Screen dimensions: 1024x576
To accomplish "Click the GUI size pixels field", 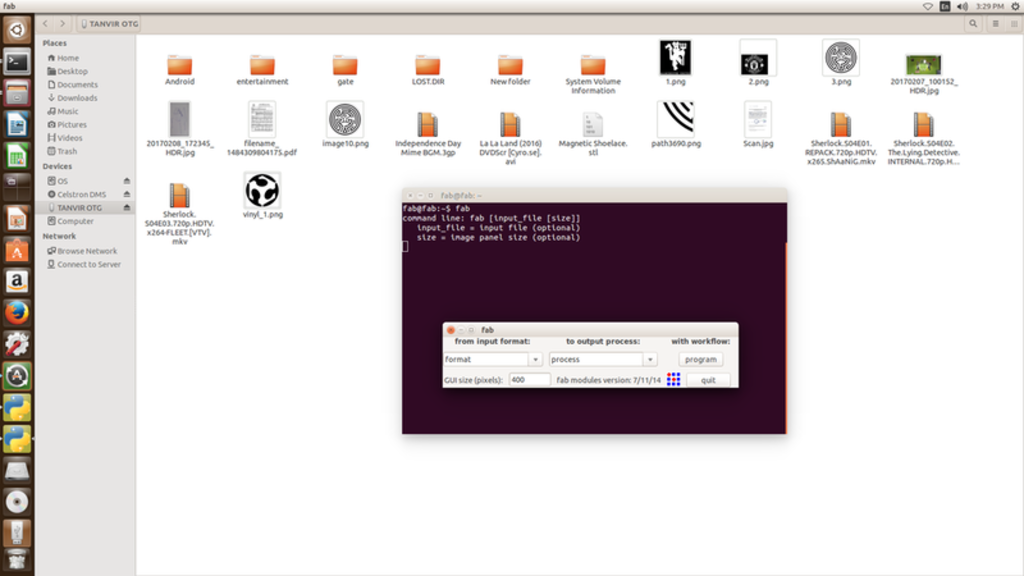I will point(529,379).
